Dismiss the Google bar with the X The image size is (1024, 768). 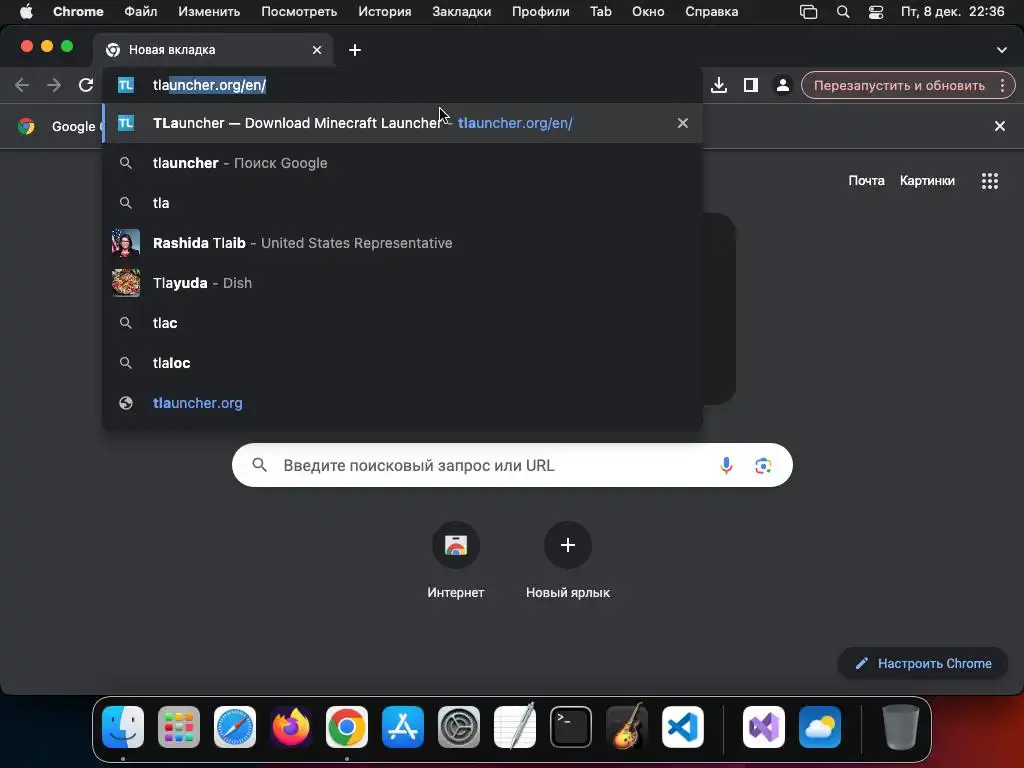click(x=1000, y=126)
